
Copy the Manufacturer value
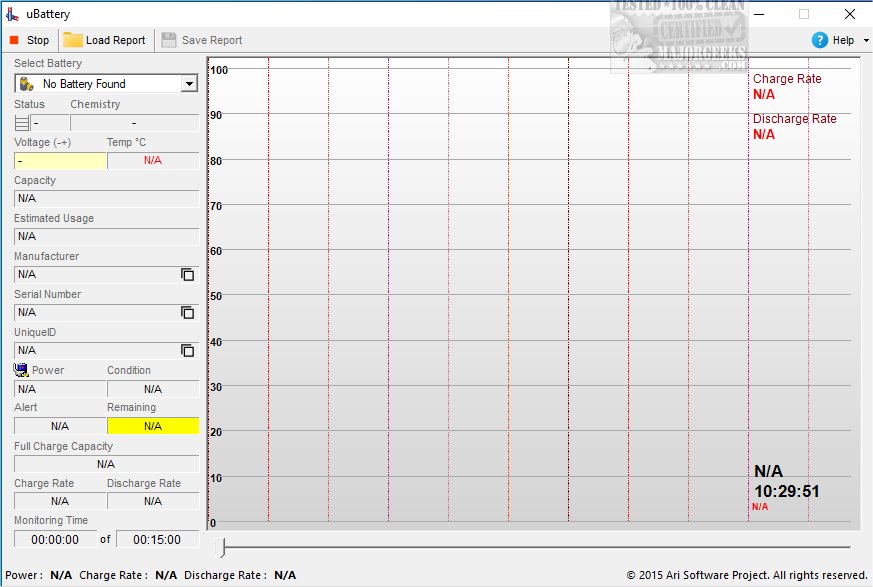tap(188, 274)
